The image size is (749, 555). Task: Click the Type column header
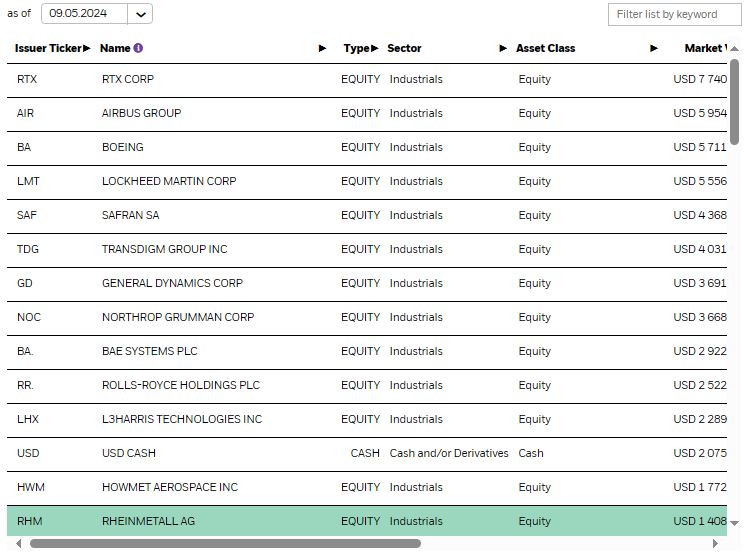(356, 48)
